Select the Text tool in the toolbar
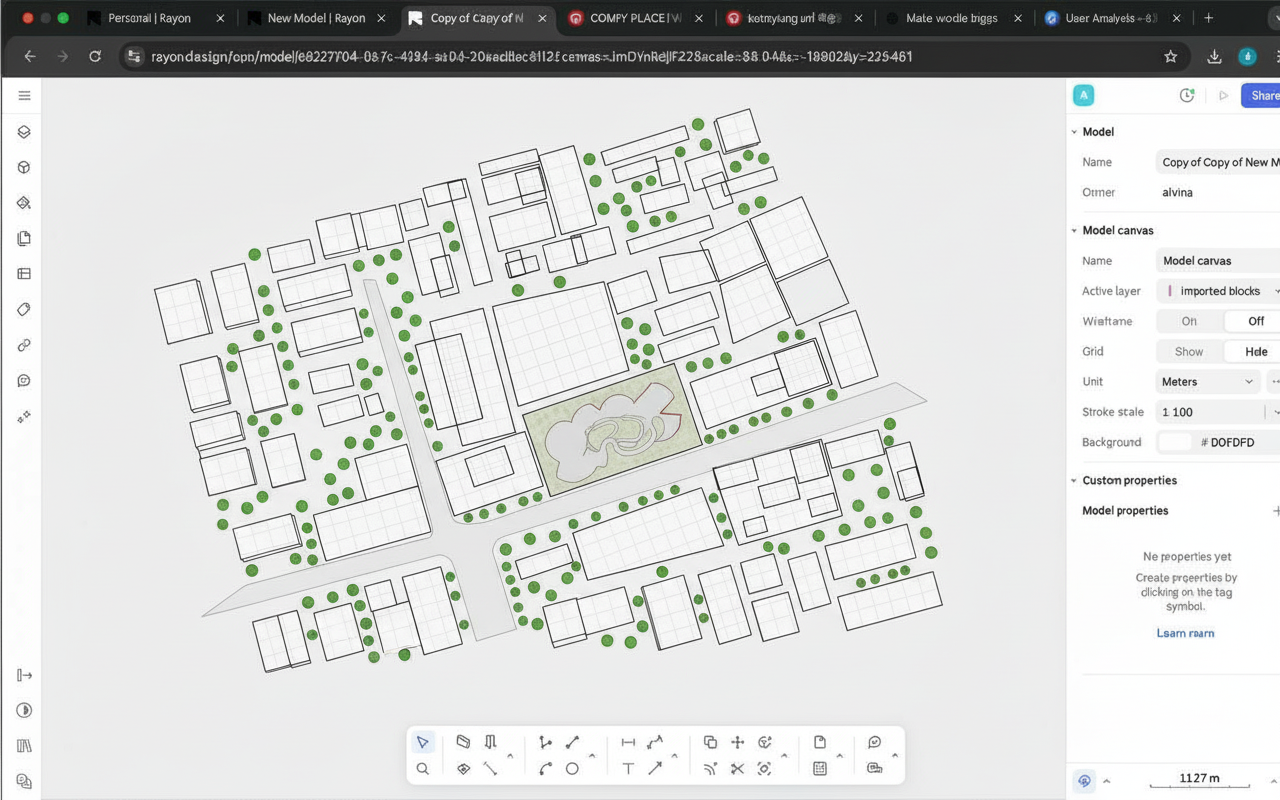The width and height of the screenshot is (1280, 800). 628,768
